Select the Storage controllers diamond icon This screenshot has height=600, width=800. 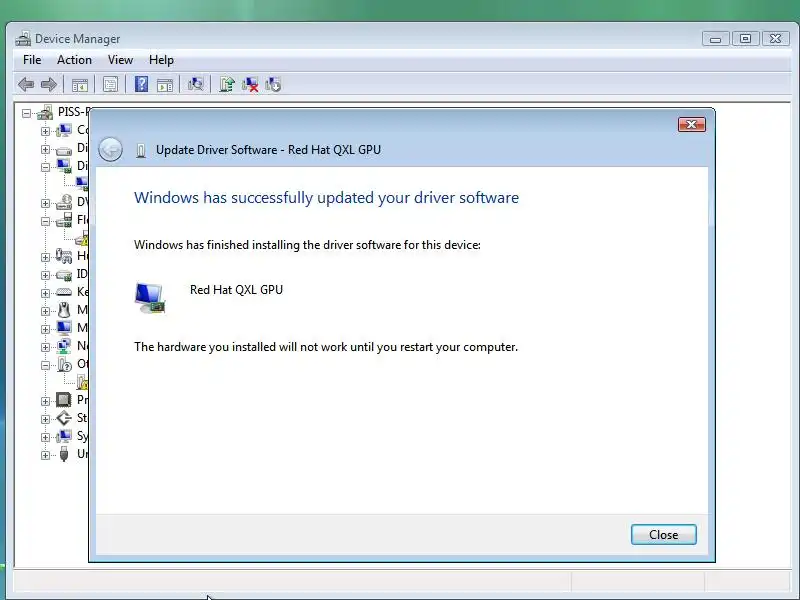coord(64,418)
